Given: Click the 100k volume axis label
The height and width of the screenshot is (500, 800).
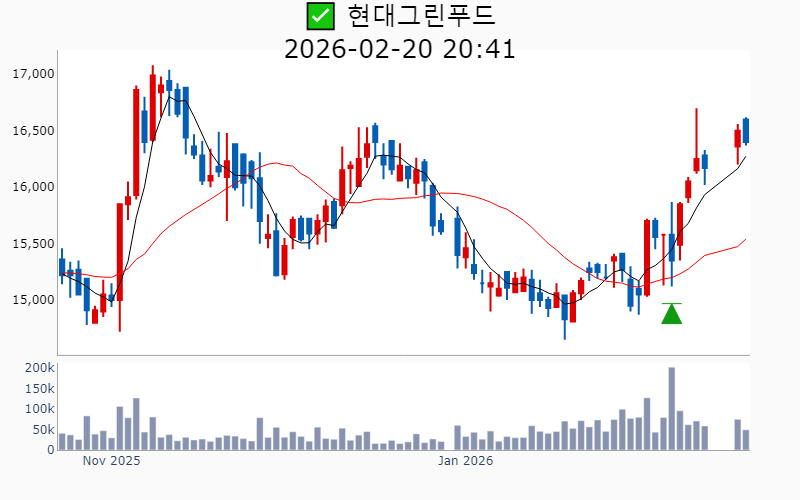Looking at the screenshot, I should tap(38, 409).
